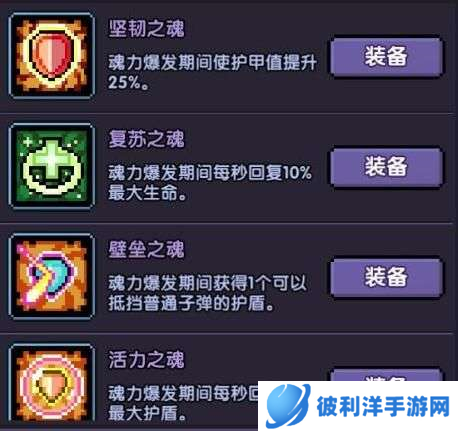
Task: Choose the 壁垒之魂 crescent shield icon
Action: (x=52, y=276)
